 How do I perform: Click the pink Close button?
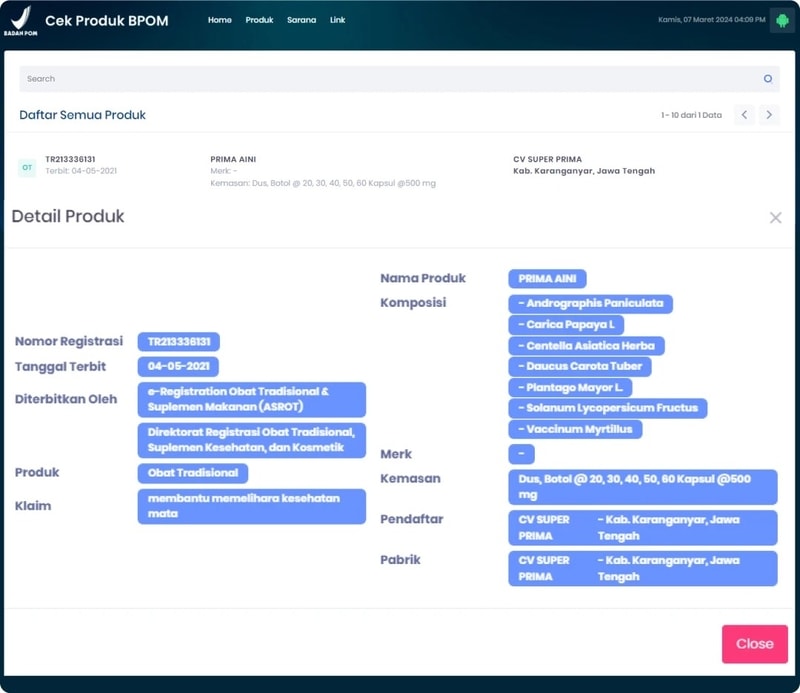(x=755, y=644)
